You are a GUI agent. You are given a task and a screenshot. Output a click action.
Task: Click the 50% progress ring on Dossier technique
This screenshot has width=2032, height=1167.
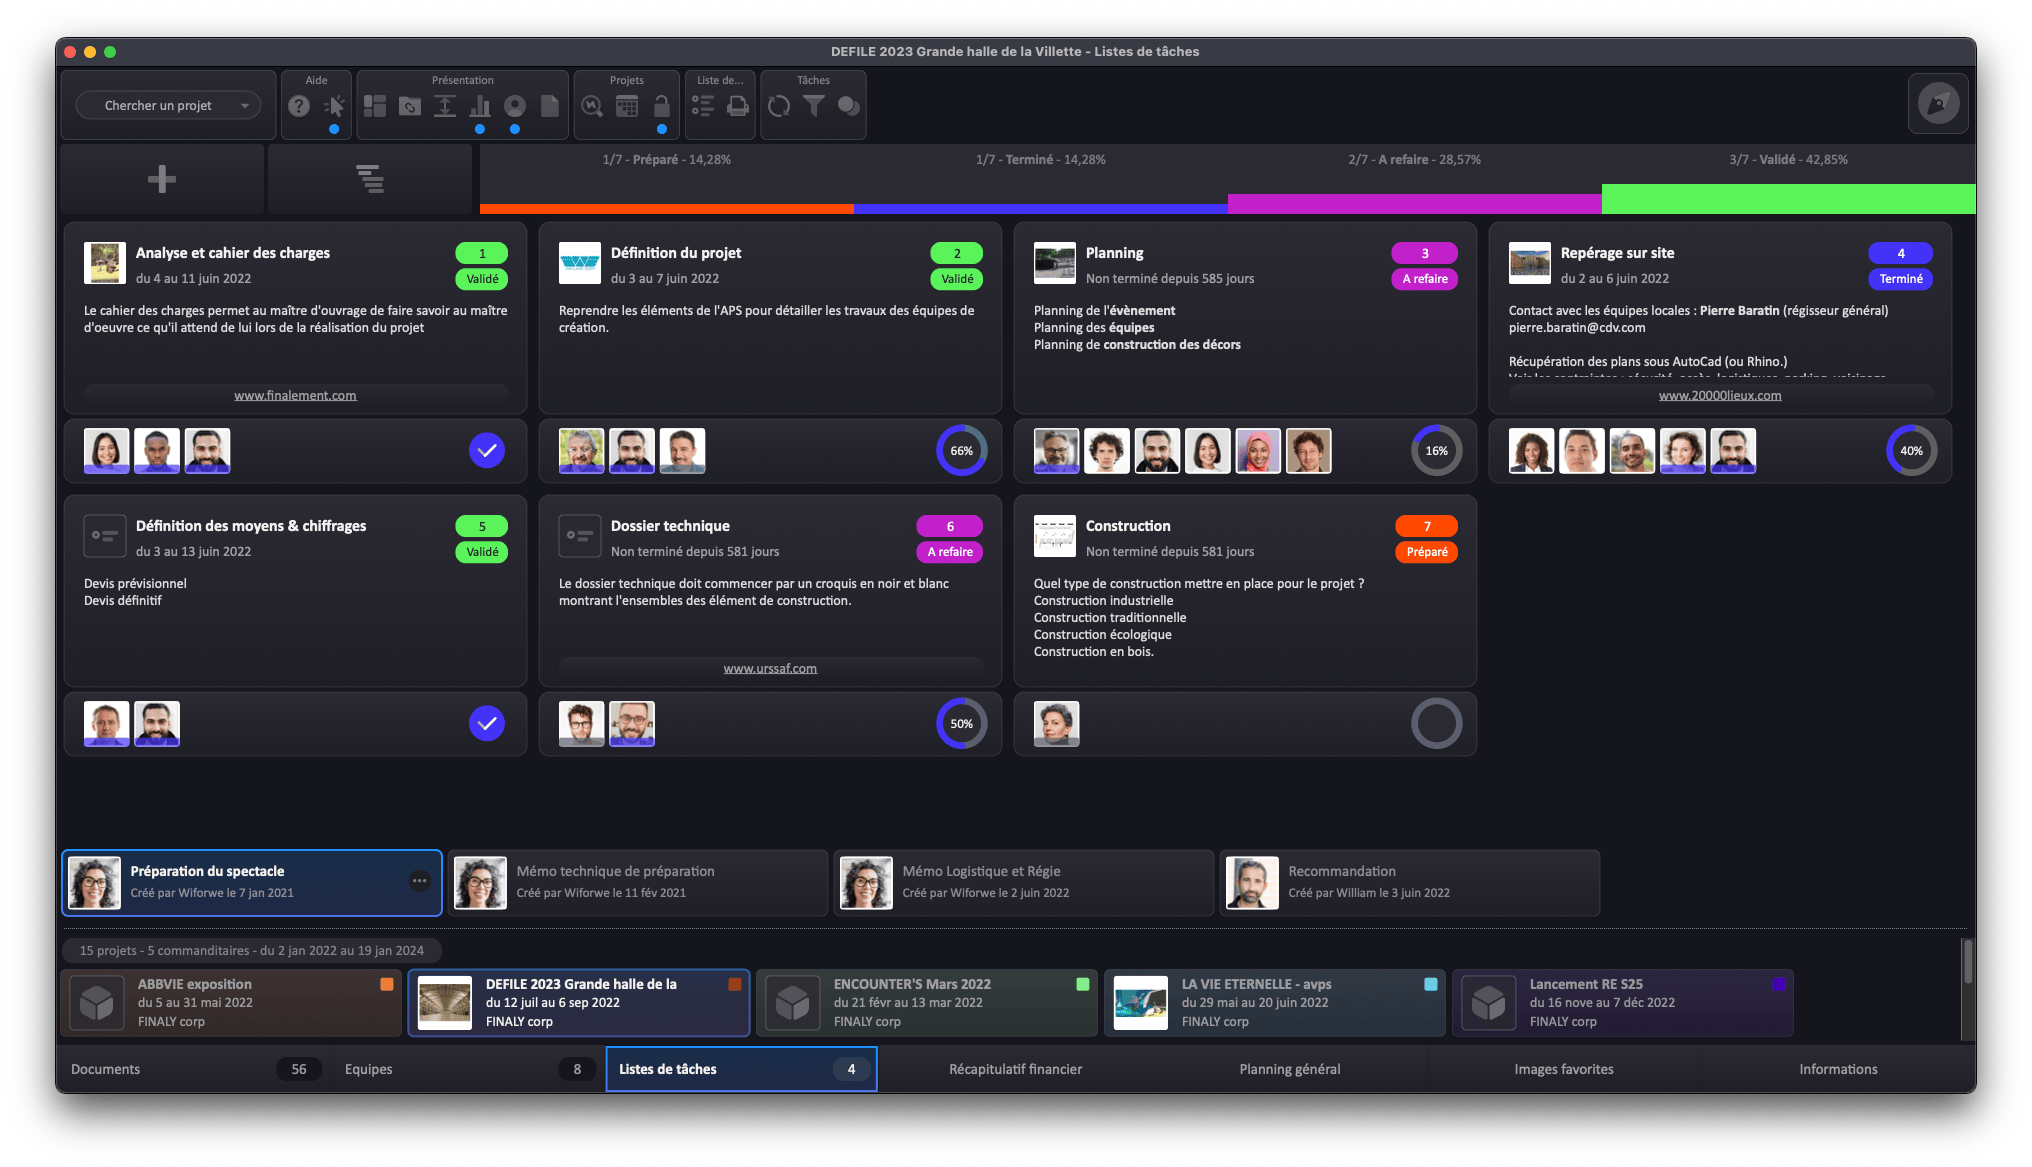[x=961, y=724]
